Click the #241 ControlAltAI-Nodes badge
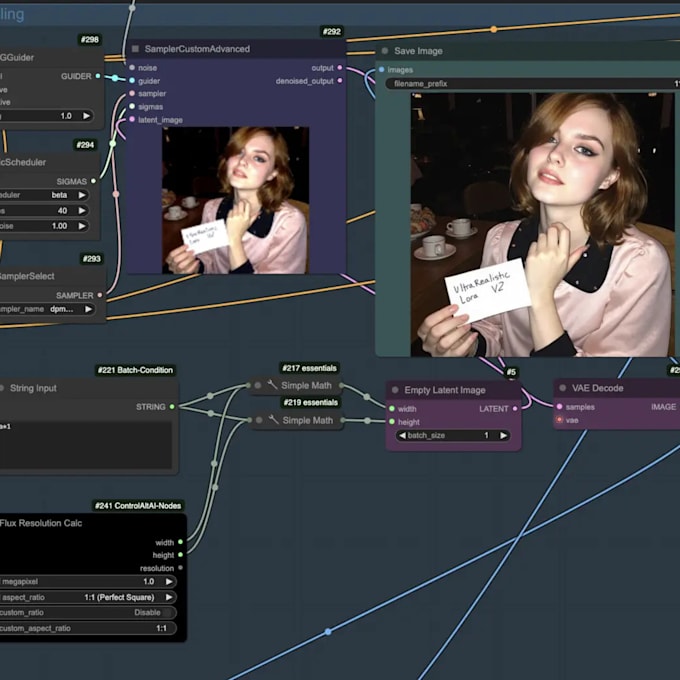Viewport: 680px width, 680px height. (x=139, y=506)
